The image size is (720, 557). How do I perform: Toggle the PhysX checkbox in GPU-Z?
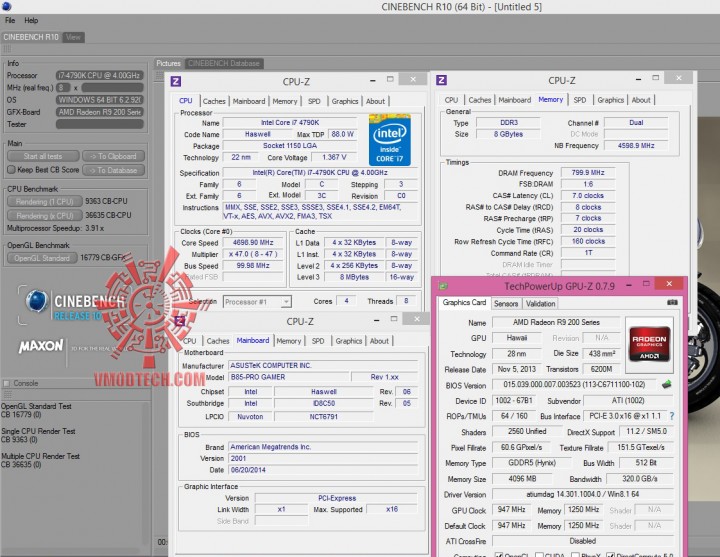point(574,555)
